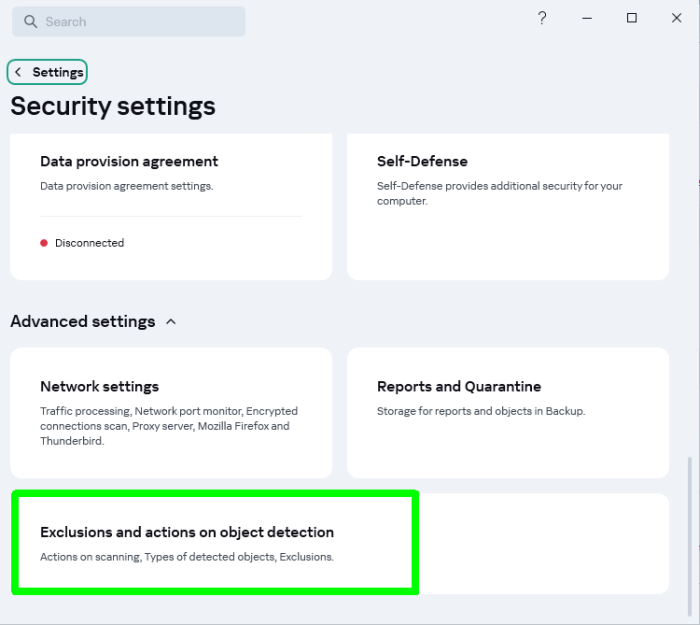This screenshot has height=625, width=700.
Task: Click the back chevron beside Settings
Action: point(18,72)
